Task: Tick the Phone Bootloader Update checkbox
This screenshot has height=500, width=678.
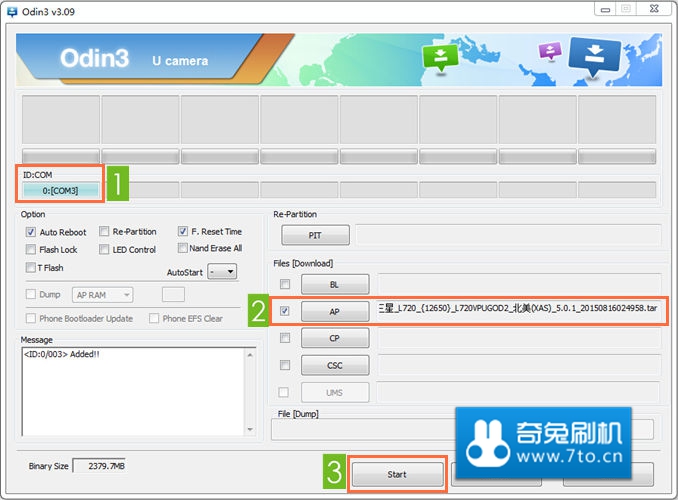Action: tap(31, 318)
